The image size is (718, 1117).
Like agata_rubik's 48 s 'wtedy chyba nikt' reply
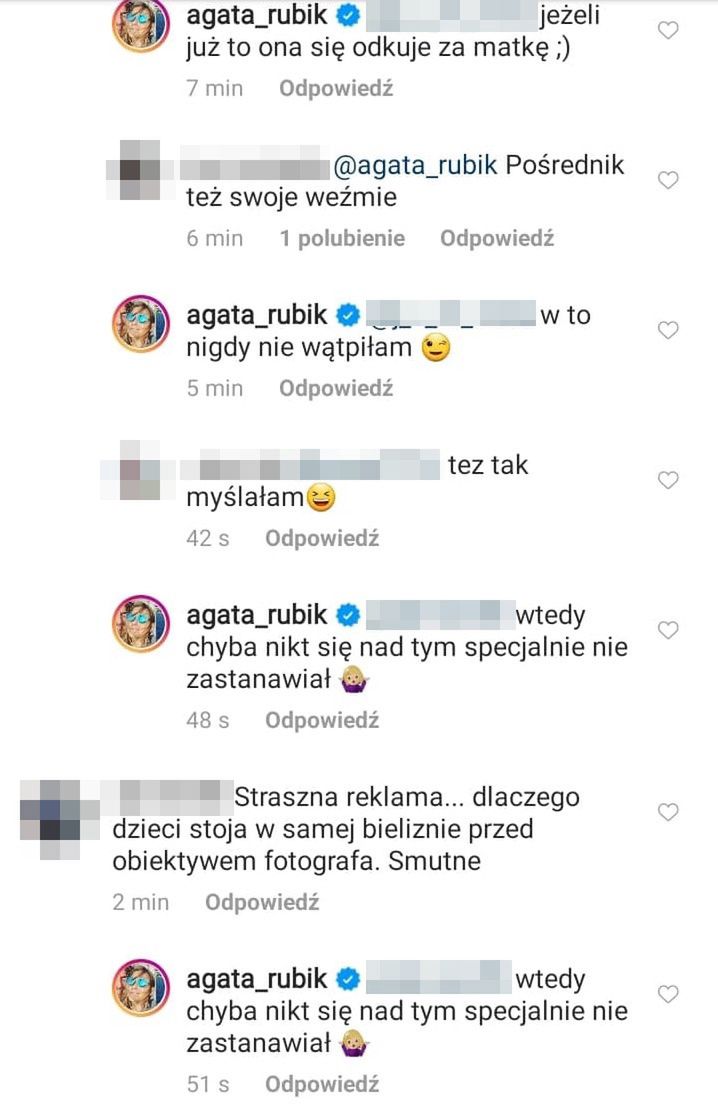point(667,630)
